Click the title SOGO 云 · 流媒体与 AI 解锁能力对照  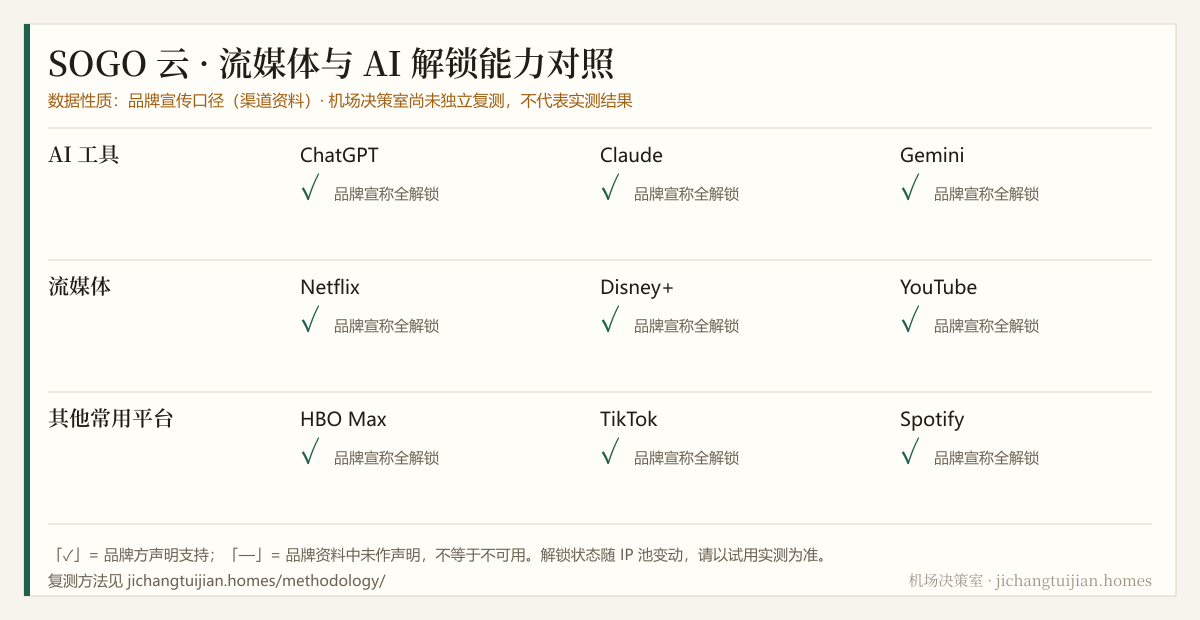coord(331,64)
